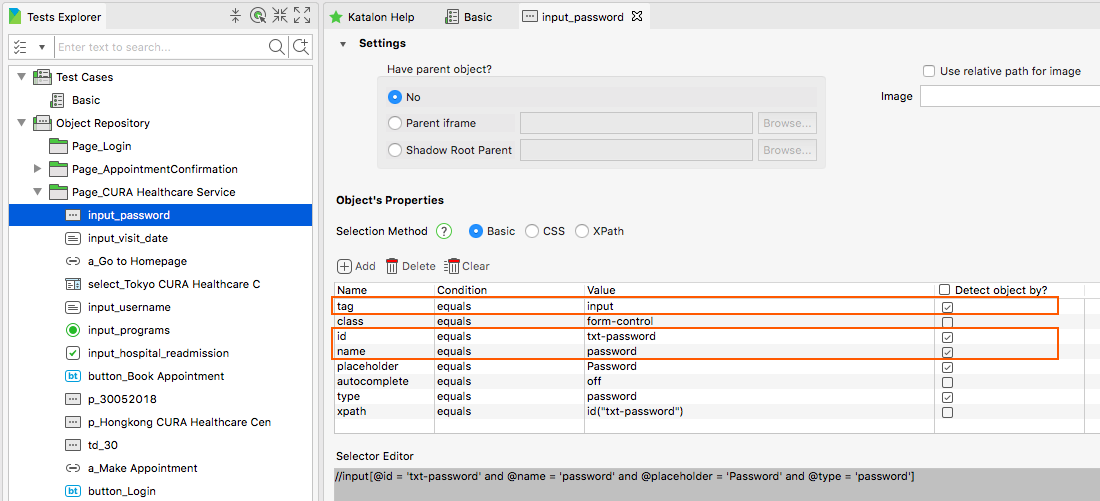Collapse the Page_CURA Healthcare Service folder
Image resolution: width=1100 pixels, height=501 pixels.
(x=38, y=192)
